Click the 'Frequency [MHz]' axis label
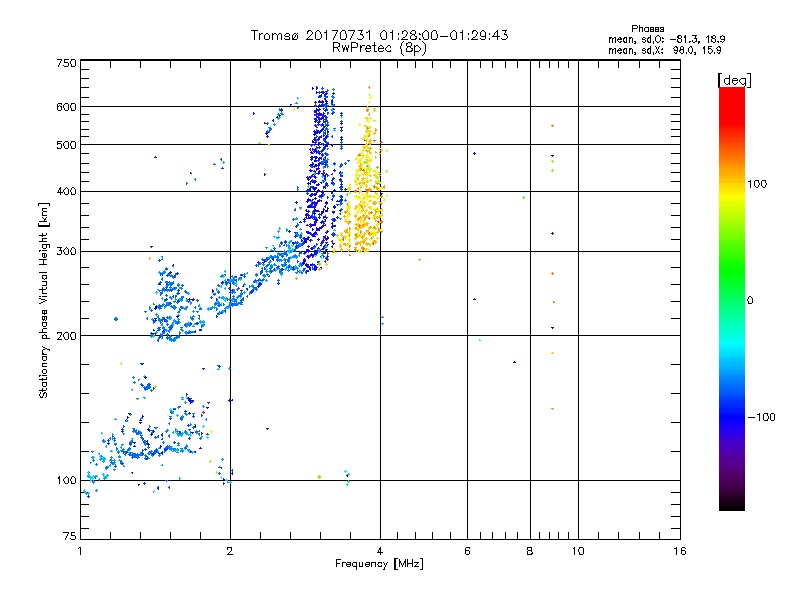Image resolution: width=800 pixels, height=600 pixels. tap(379, 564)
